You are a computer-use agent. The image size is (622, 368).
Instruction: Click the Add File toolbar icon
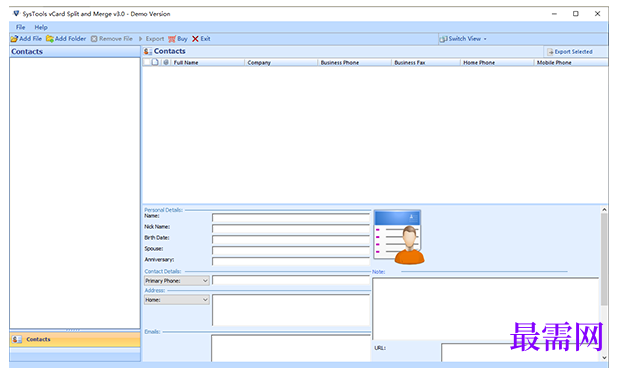(x=14, y=39)
